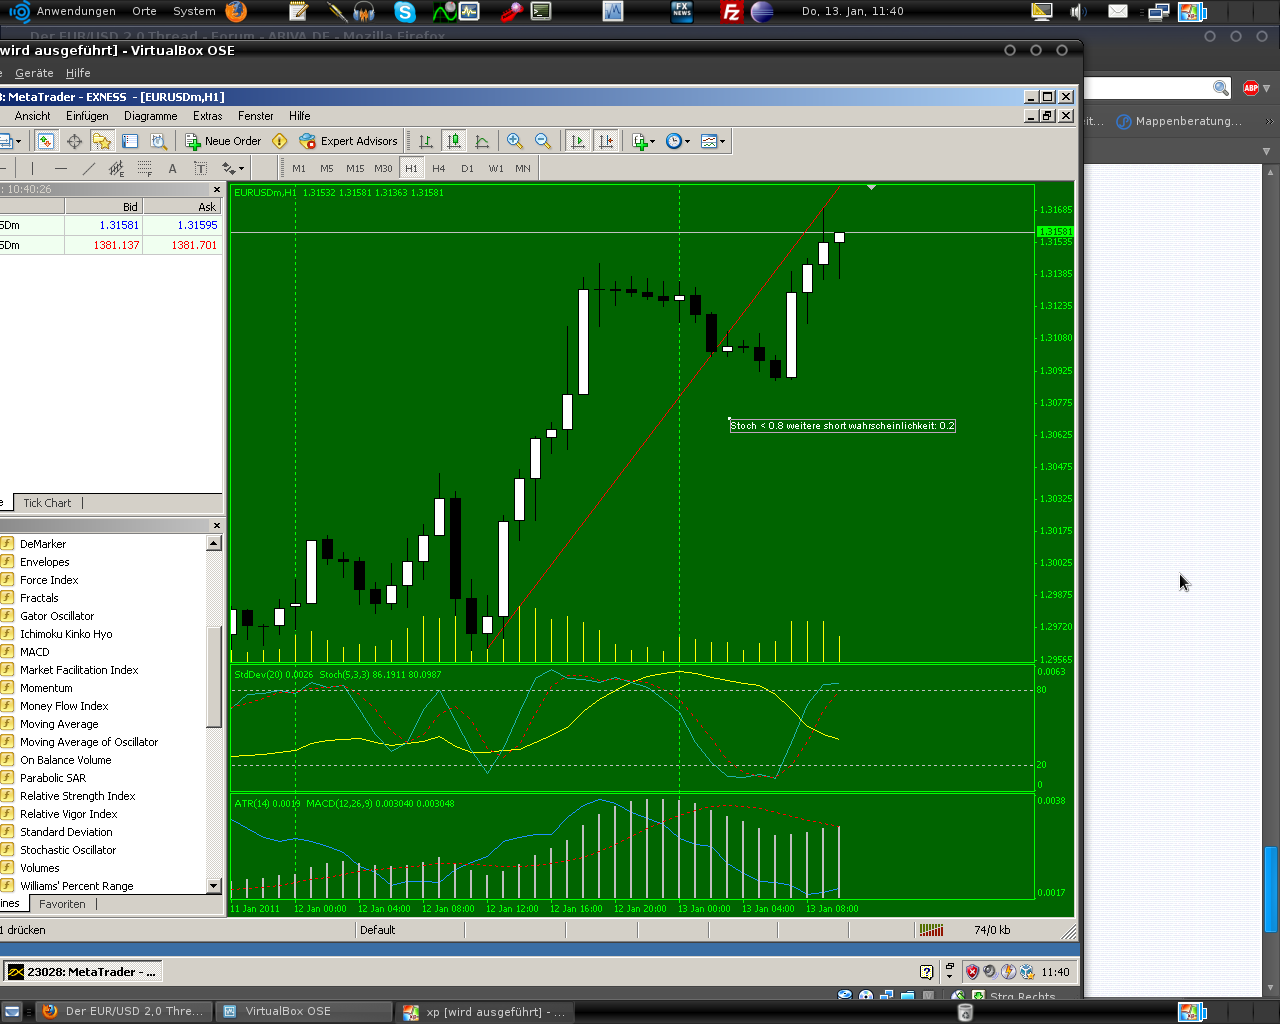The height and width of the screenshot is (1024, 1280).
Task: Open the Templates dropdown arrow
Action: tap(722, 141)
